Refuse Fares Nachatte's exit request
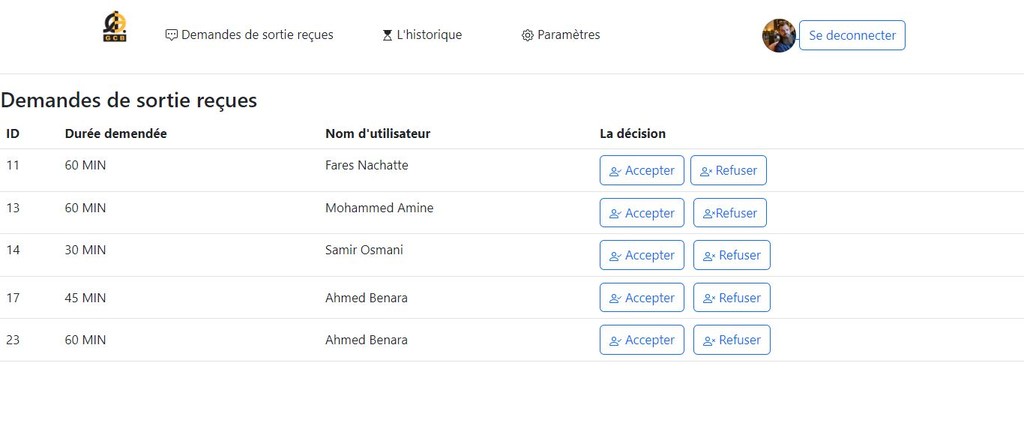The image size is (1024, 426). pos(728,171)
